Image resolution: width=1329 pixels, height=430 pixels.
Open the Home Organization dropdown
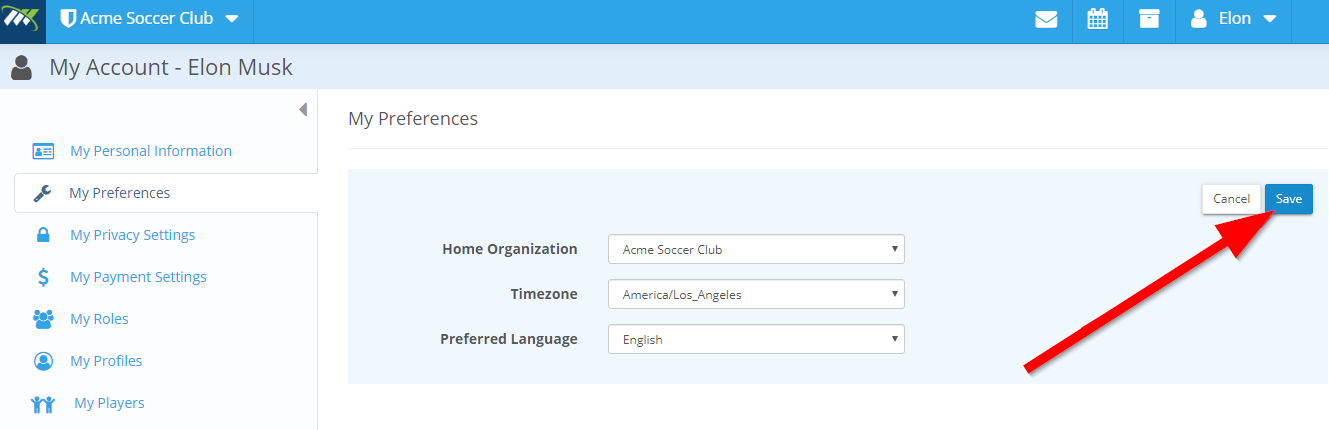coord(756,249)
